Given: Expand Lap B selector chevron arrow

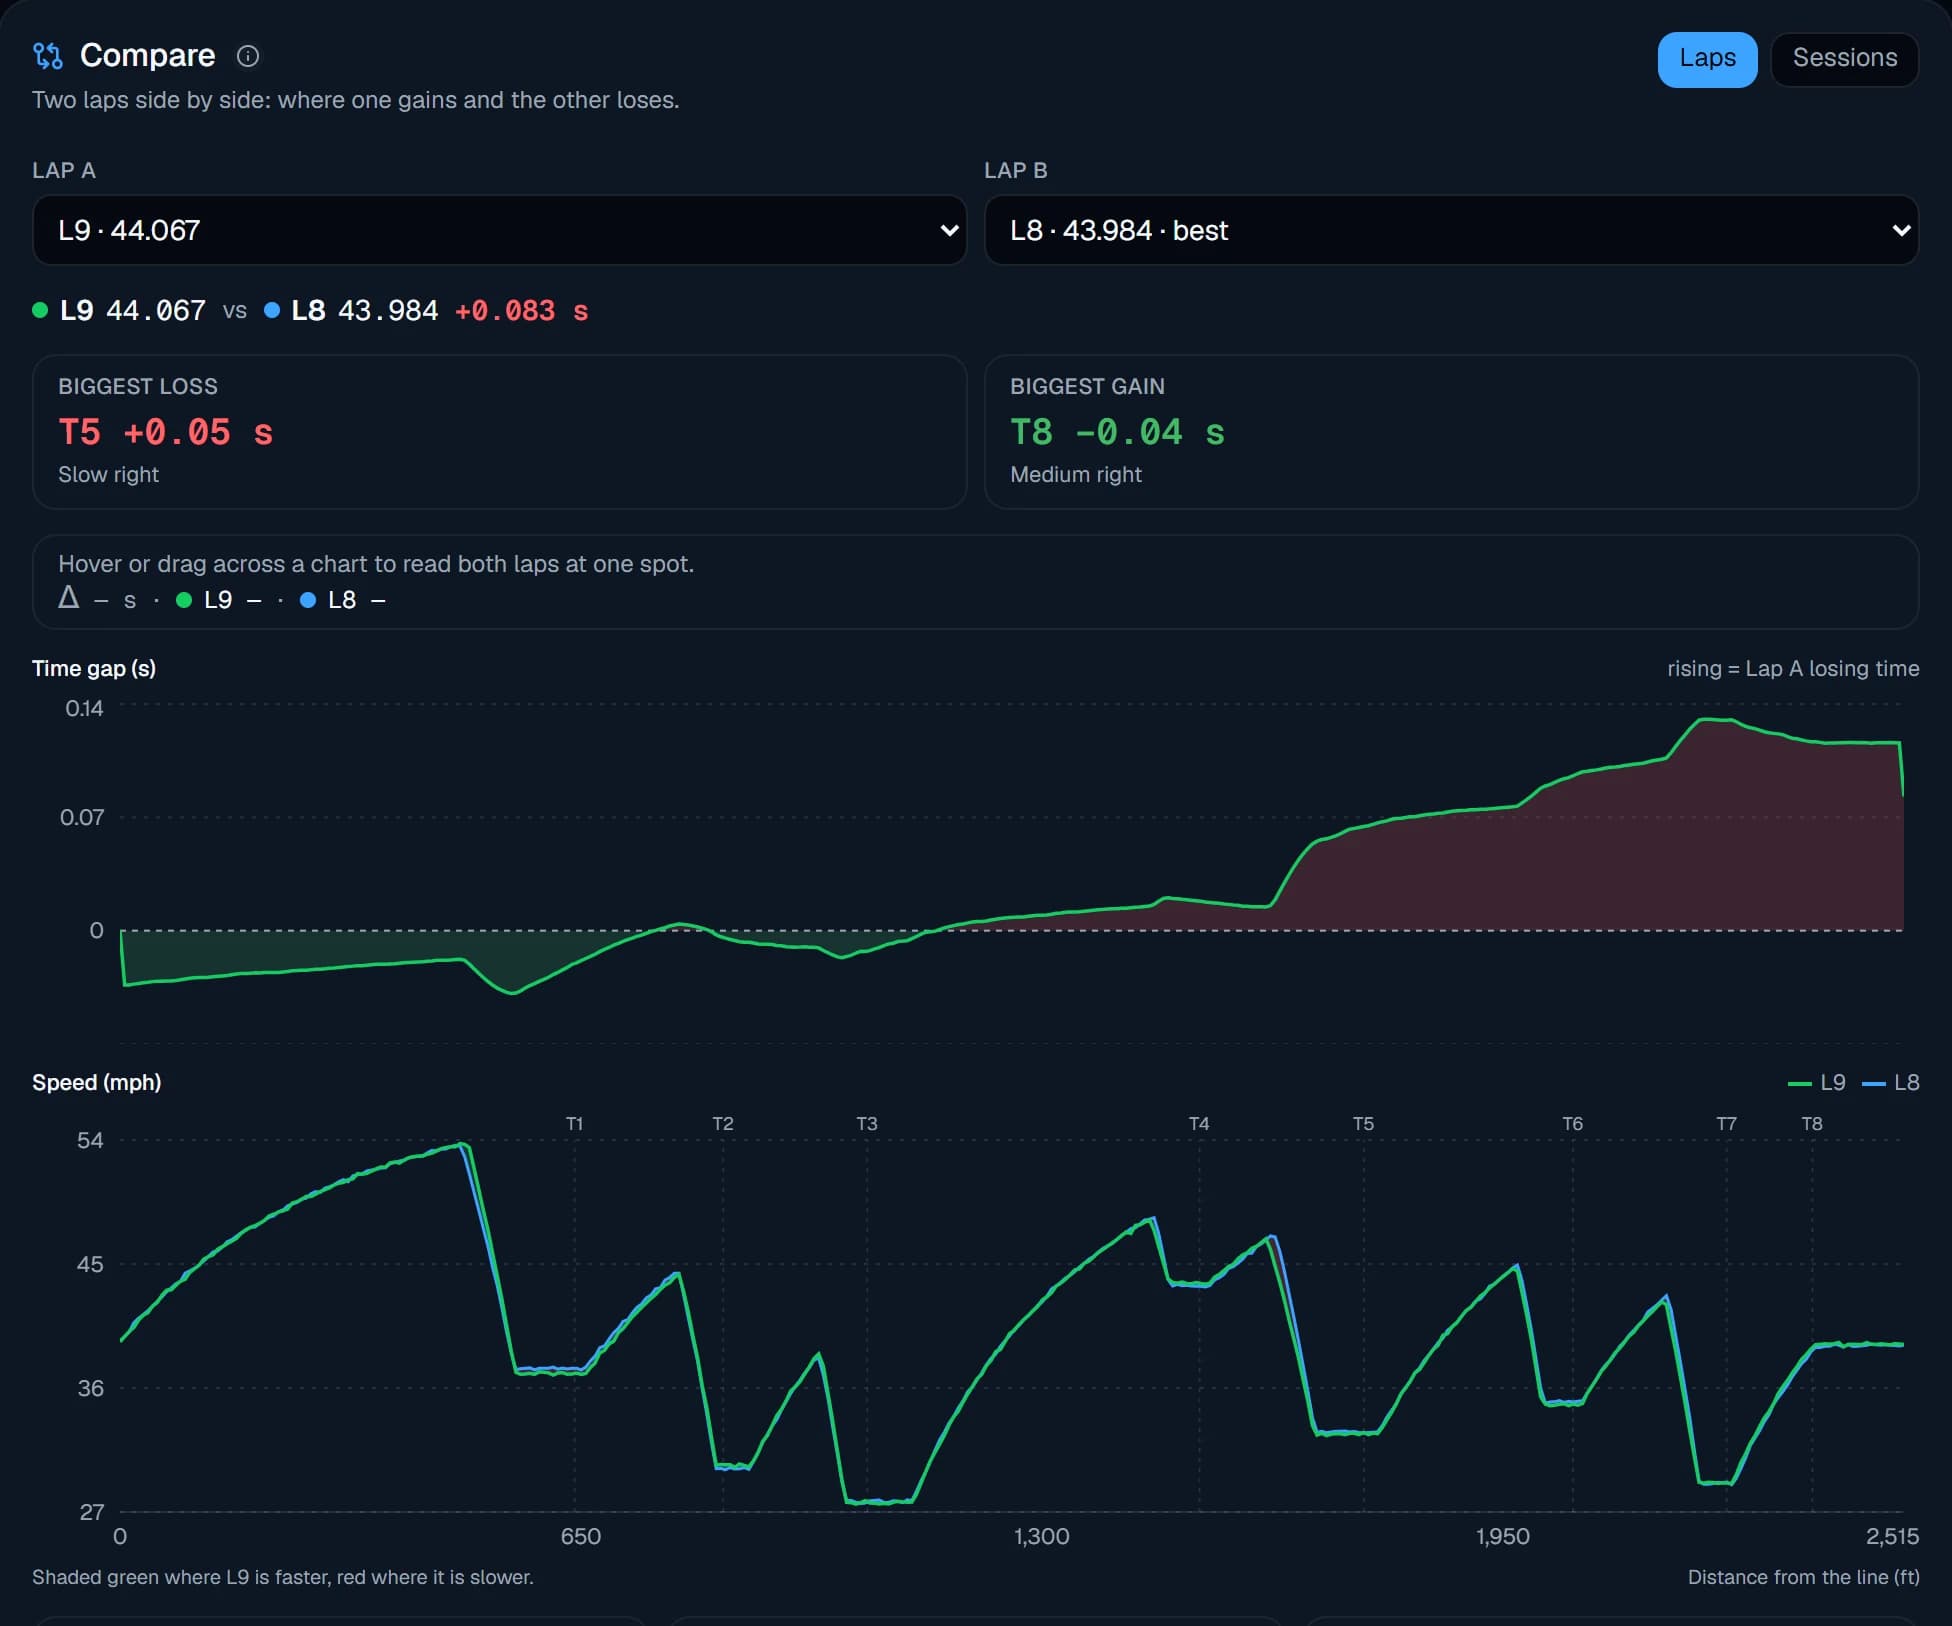Looking at the screenshot, I should 1901,231.
